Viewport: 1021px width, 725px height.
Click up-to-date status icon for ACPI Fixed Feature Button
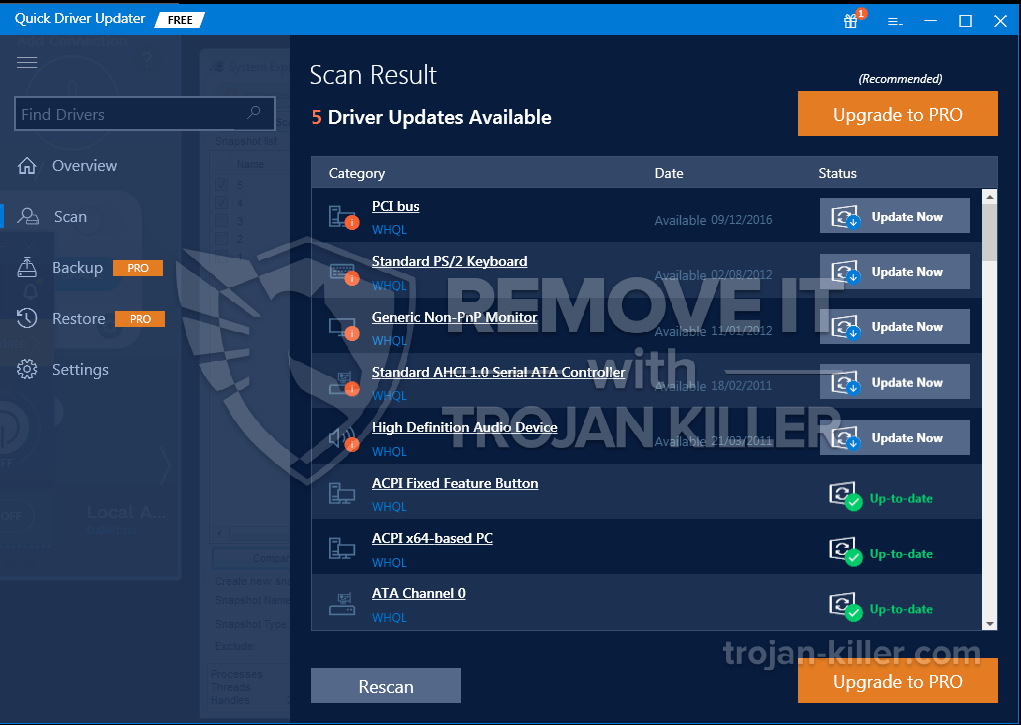click(845, 496)
